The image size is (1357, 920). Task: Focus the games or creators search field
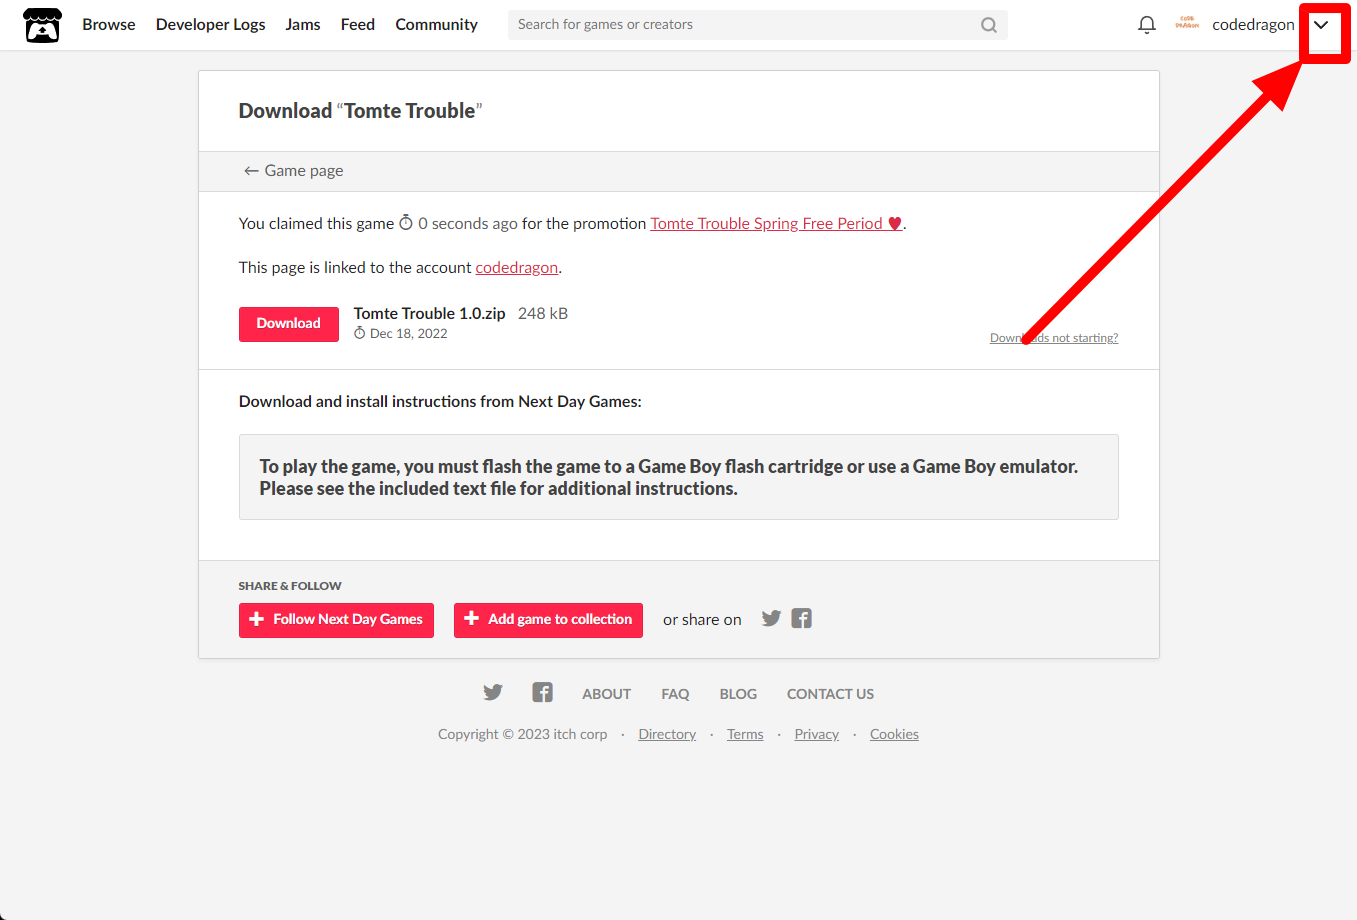pyautogui.click(x=757, y=25)
